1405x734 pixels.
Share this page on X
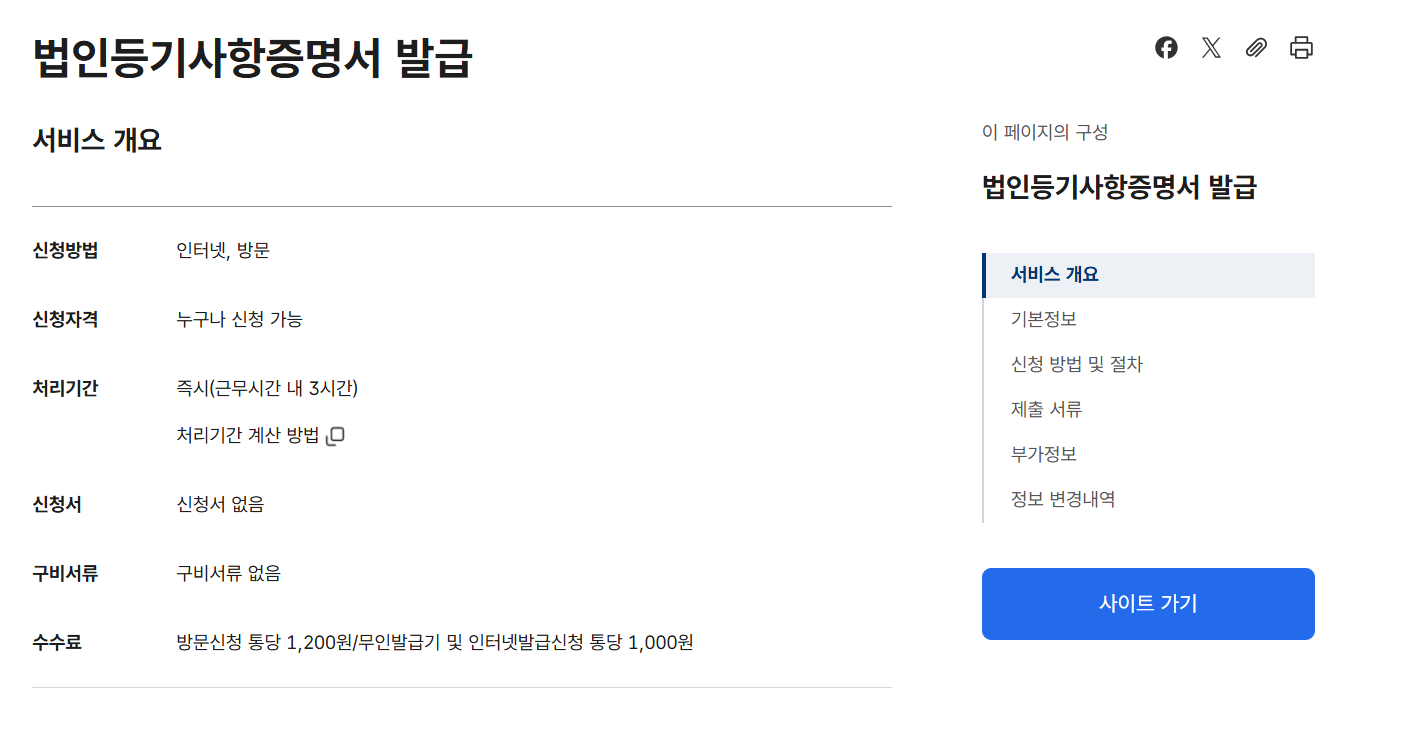[1210, 47]
